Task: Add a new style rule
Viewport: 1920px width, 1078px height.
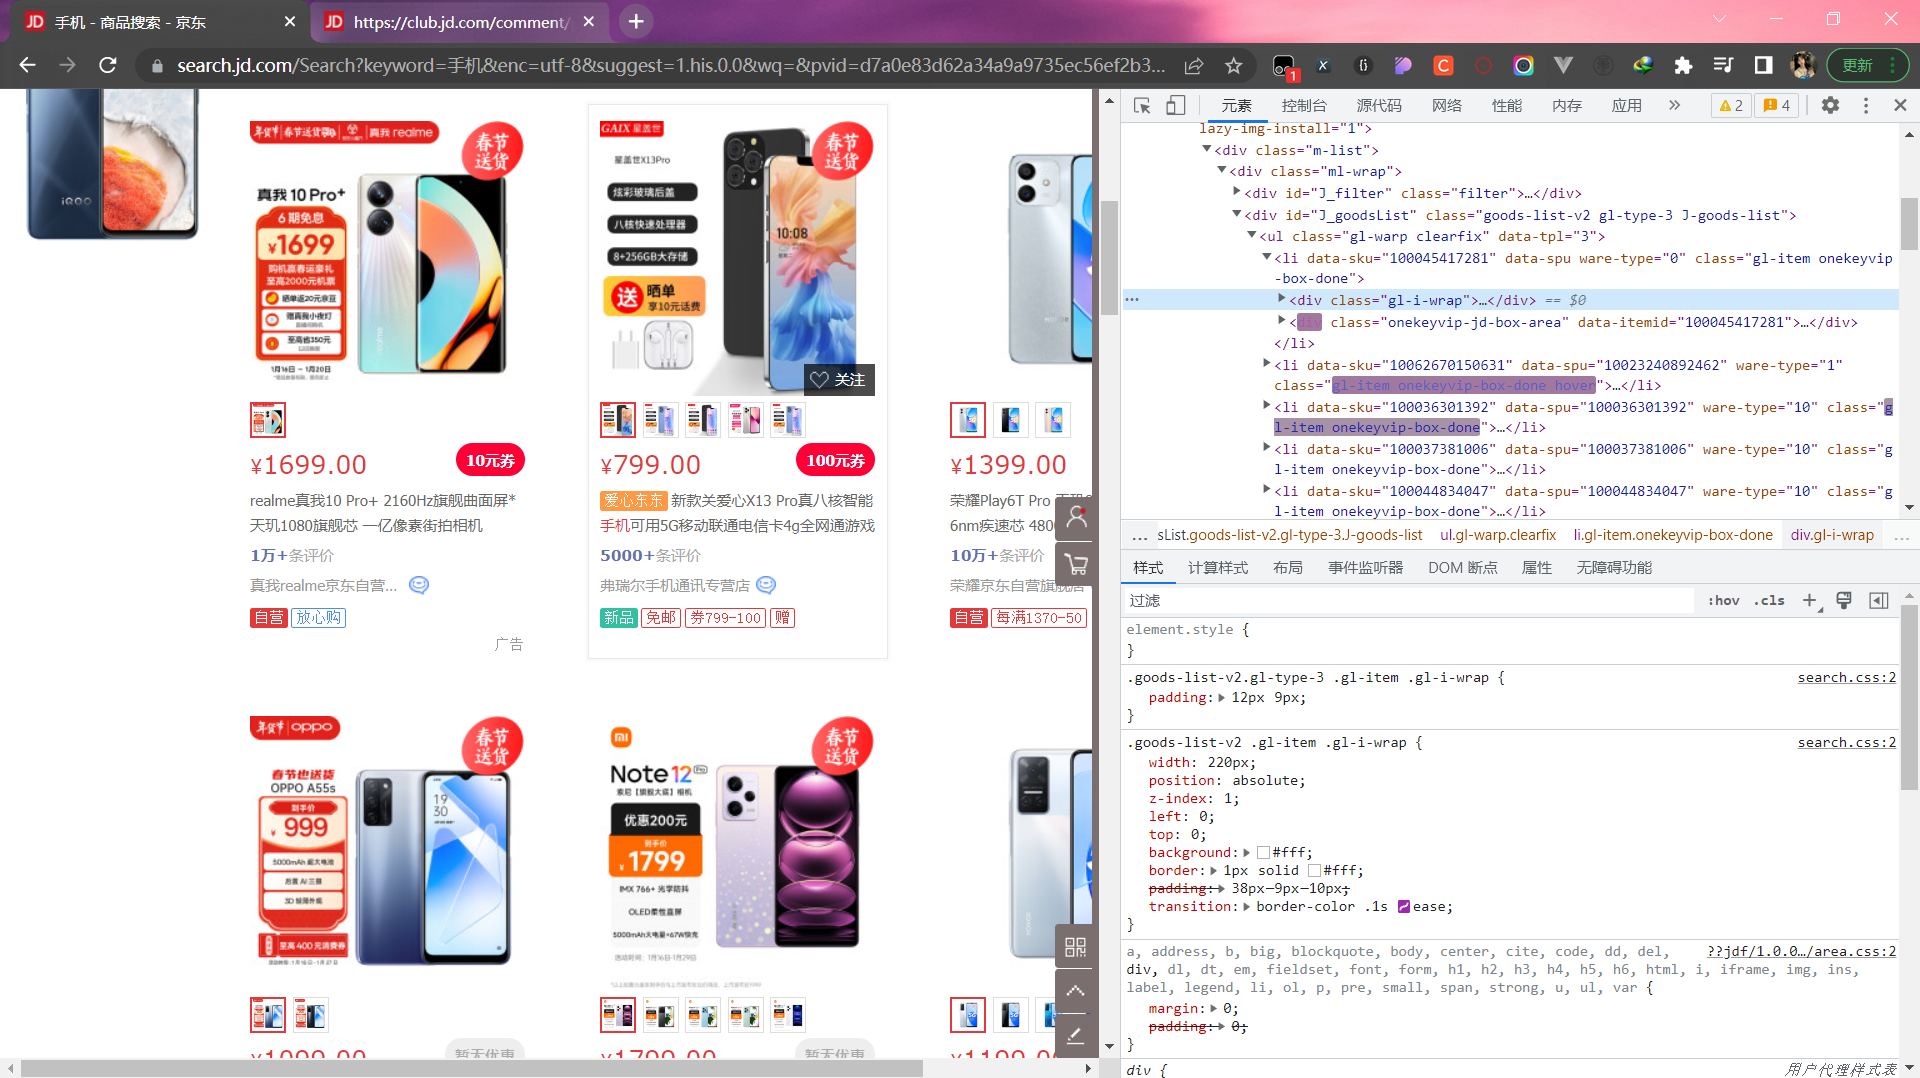Action: (1810, 600)
